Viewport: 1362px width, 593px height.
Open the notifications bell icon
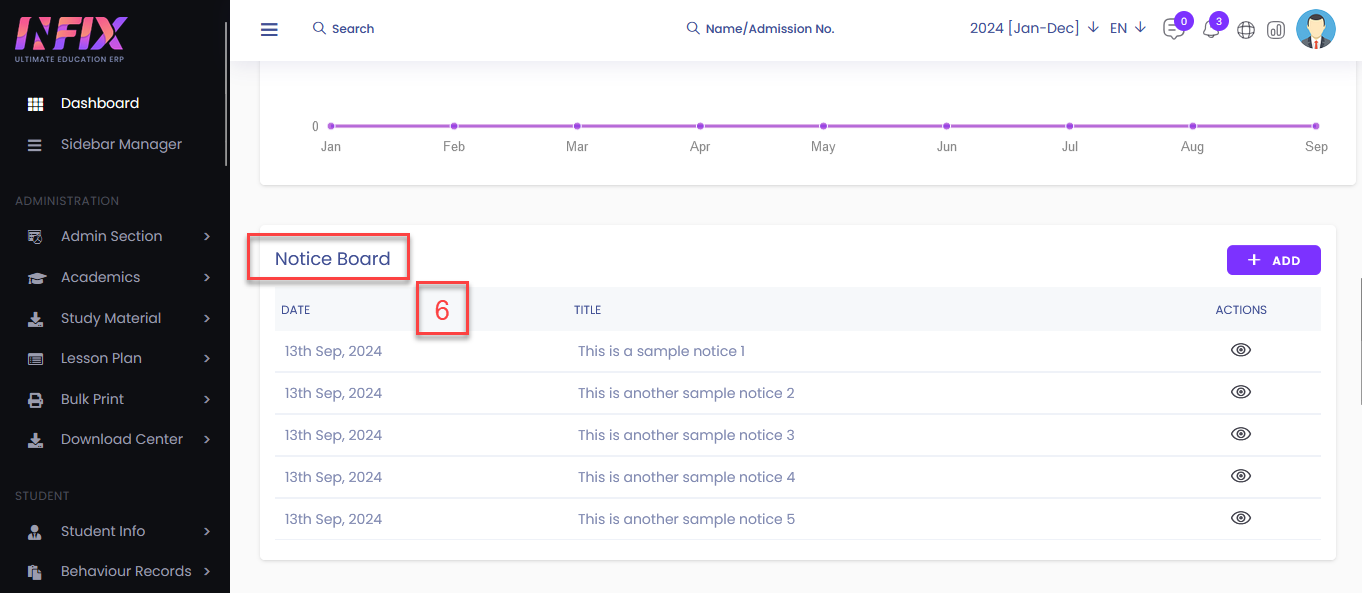coord(1210,30)
